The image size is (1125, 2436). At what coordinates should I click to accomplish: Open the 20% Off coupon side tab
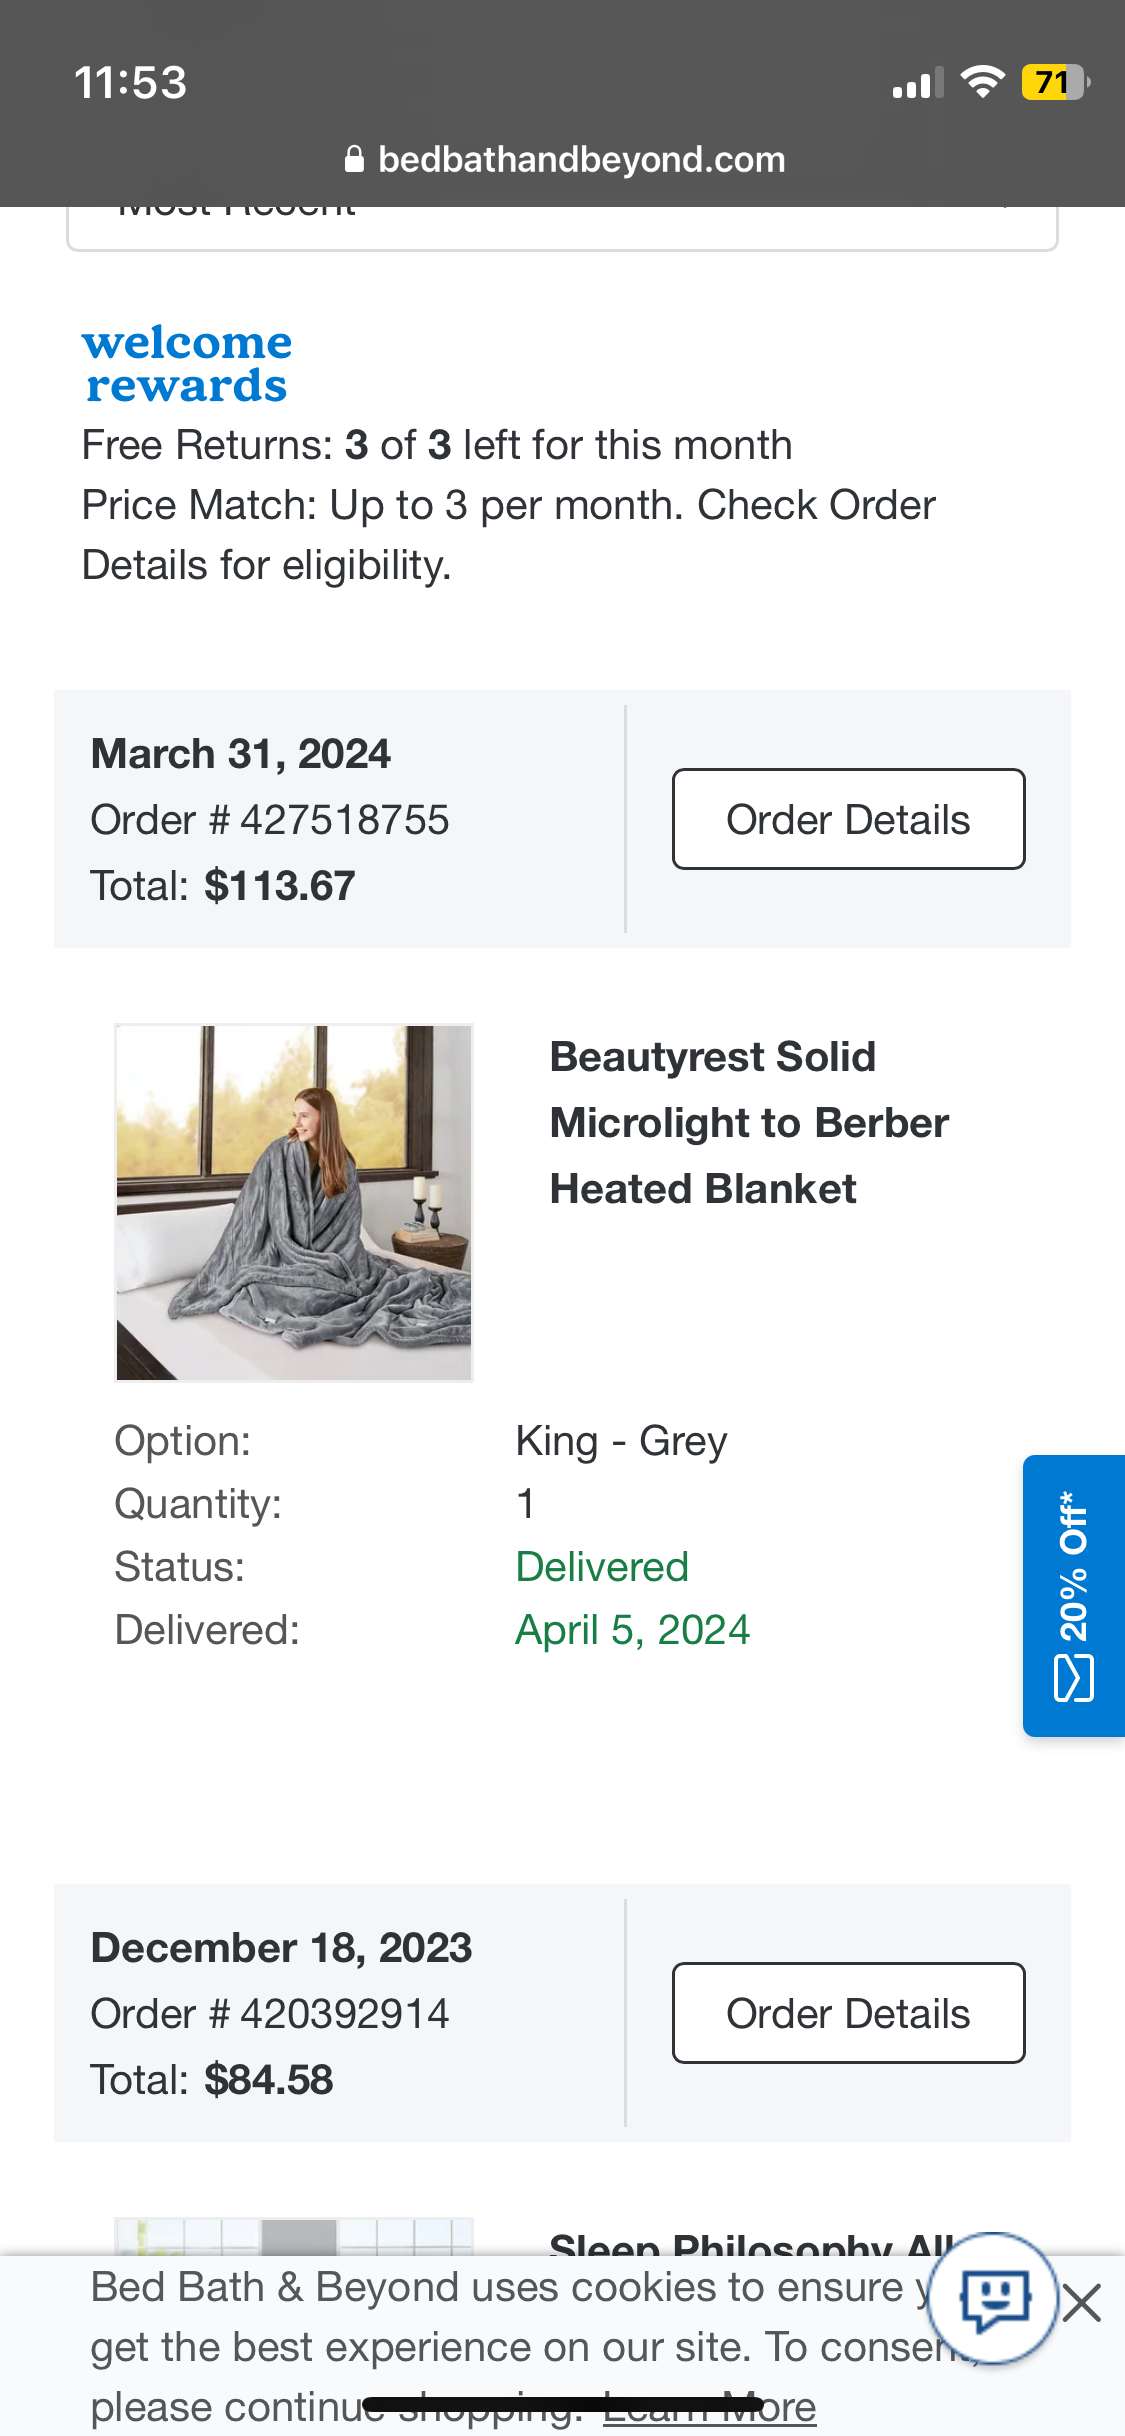[x=1074, y=1595]
